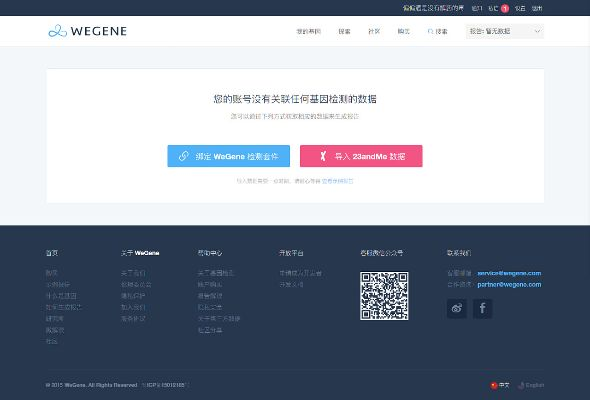The height and width of the screenshot is (400, 590).
Task: Open the ICP registration number link
Action: coord(165,385)
